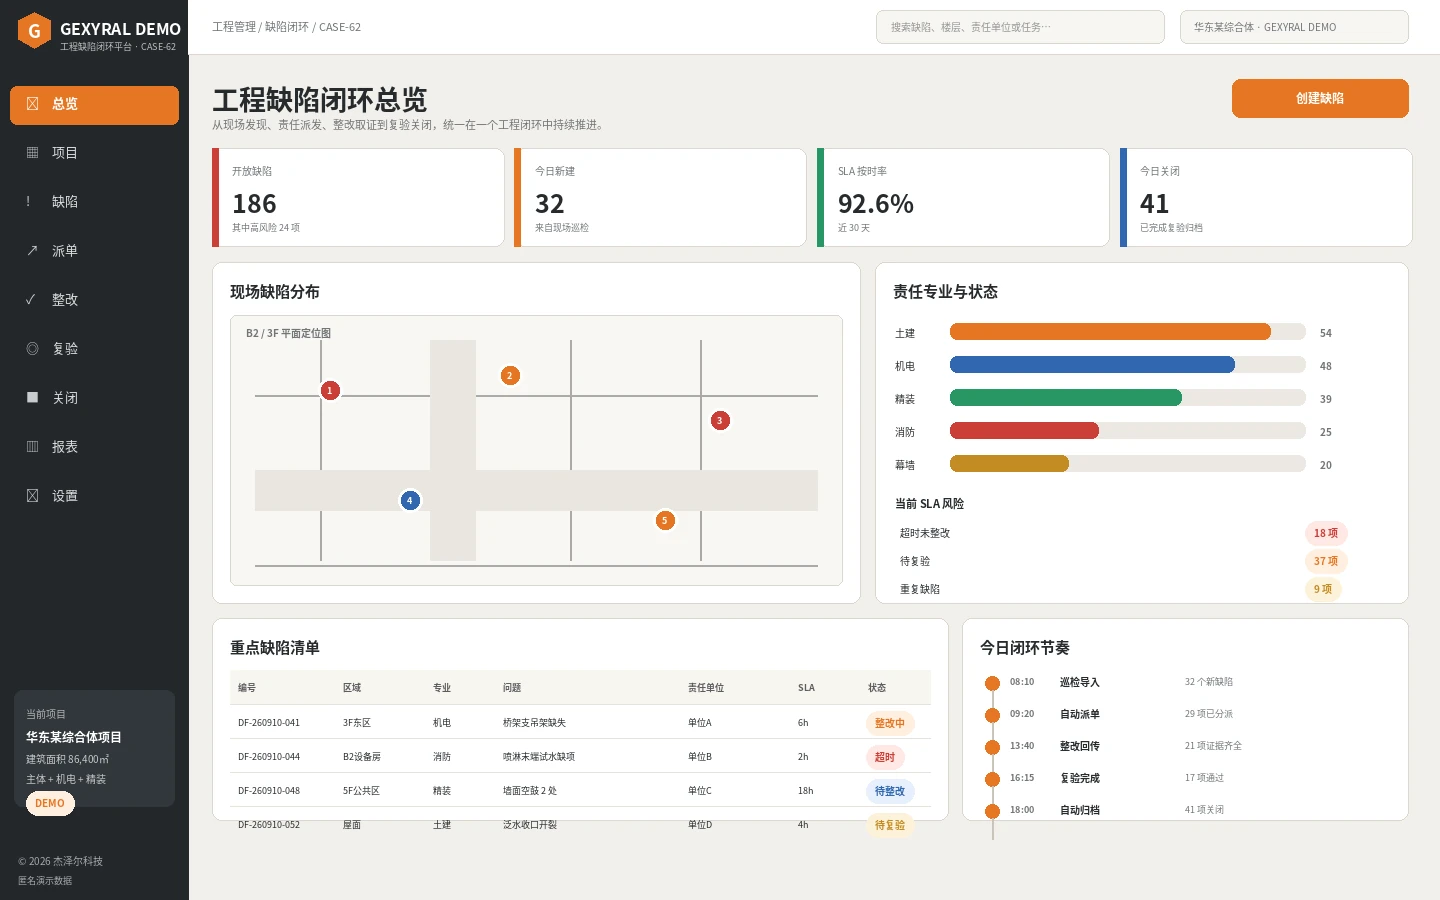
Task: Click the 创建缺陷 button
Action: (x=1320, y=98)
